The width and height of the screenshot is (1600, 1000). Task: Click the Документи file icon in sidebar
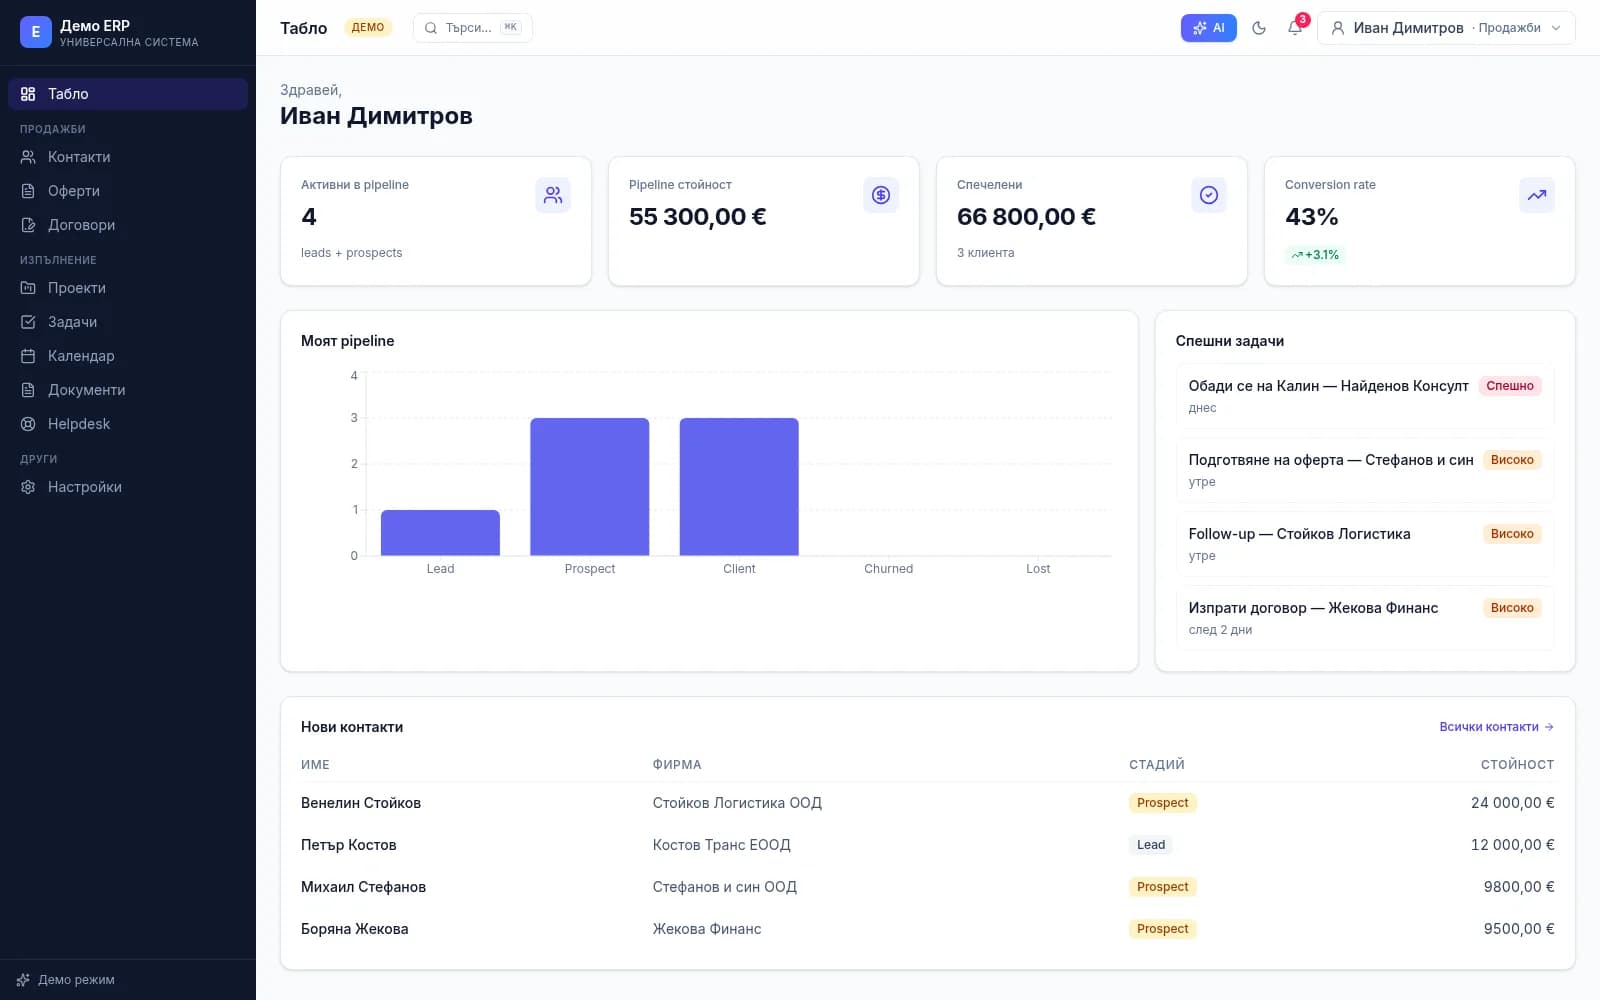[28, 390]
